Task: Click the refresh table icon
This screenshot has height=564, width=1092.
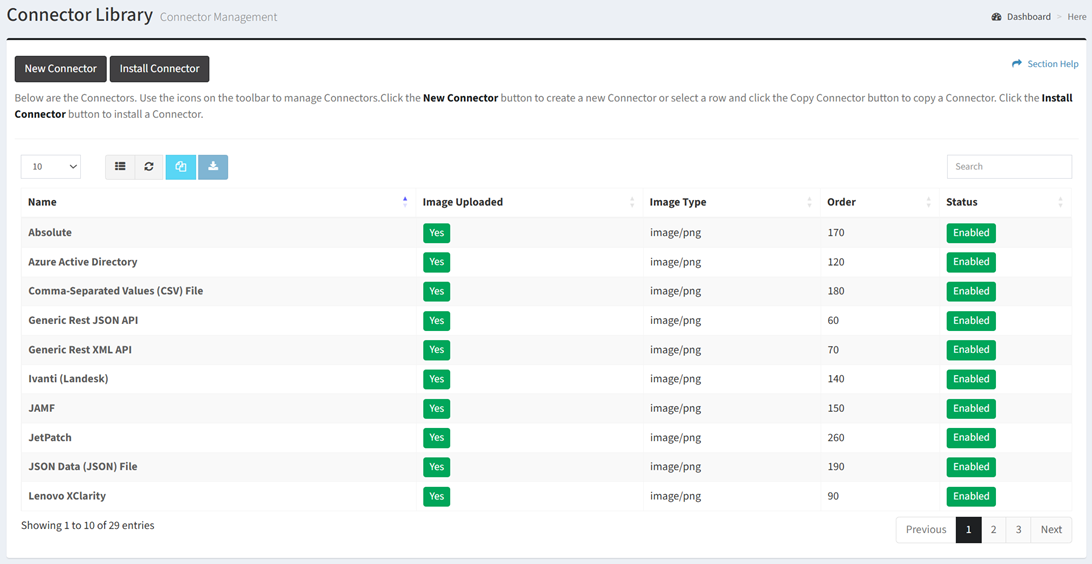Action: click(x=149, y=167)
